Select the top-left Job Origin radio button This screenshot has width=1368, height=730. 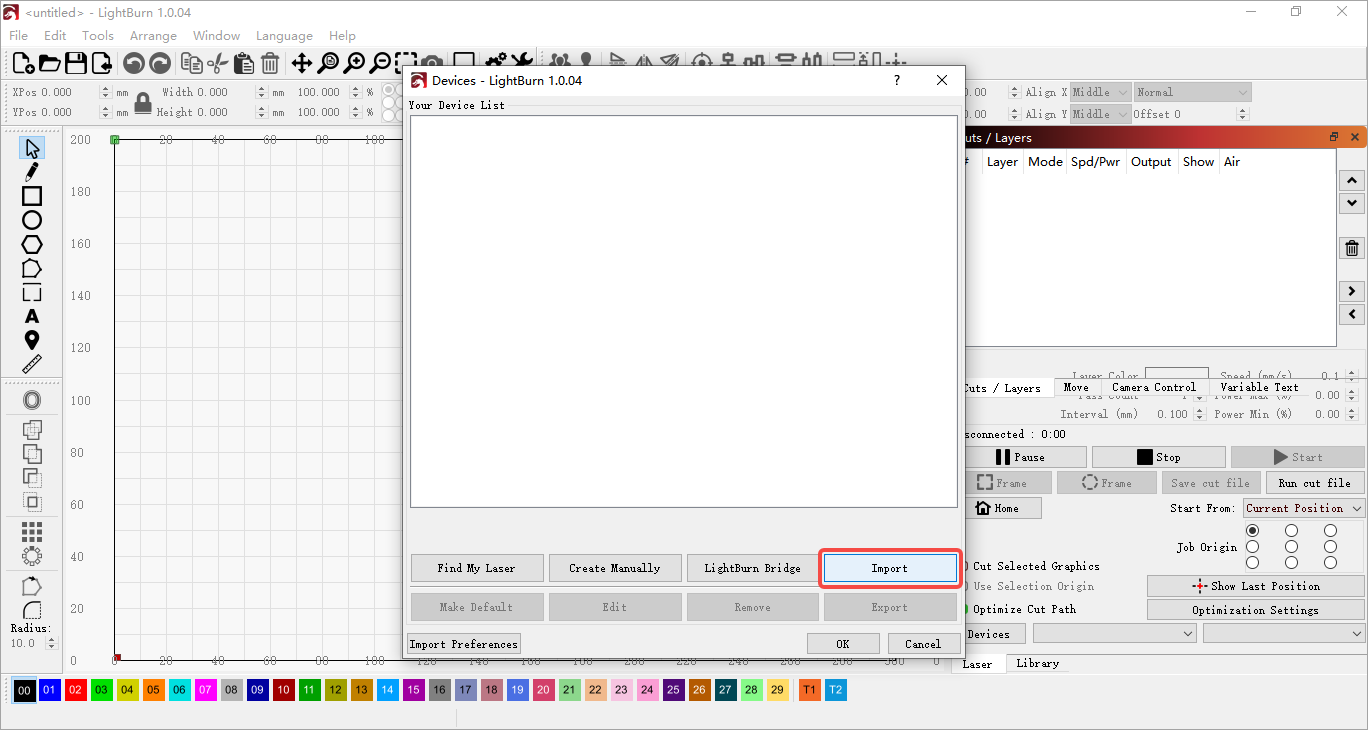[x=1253, y=530]
